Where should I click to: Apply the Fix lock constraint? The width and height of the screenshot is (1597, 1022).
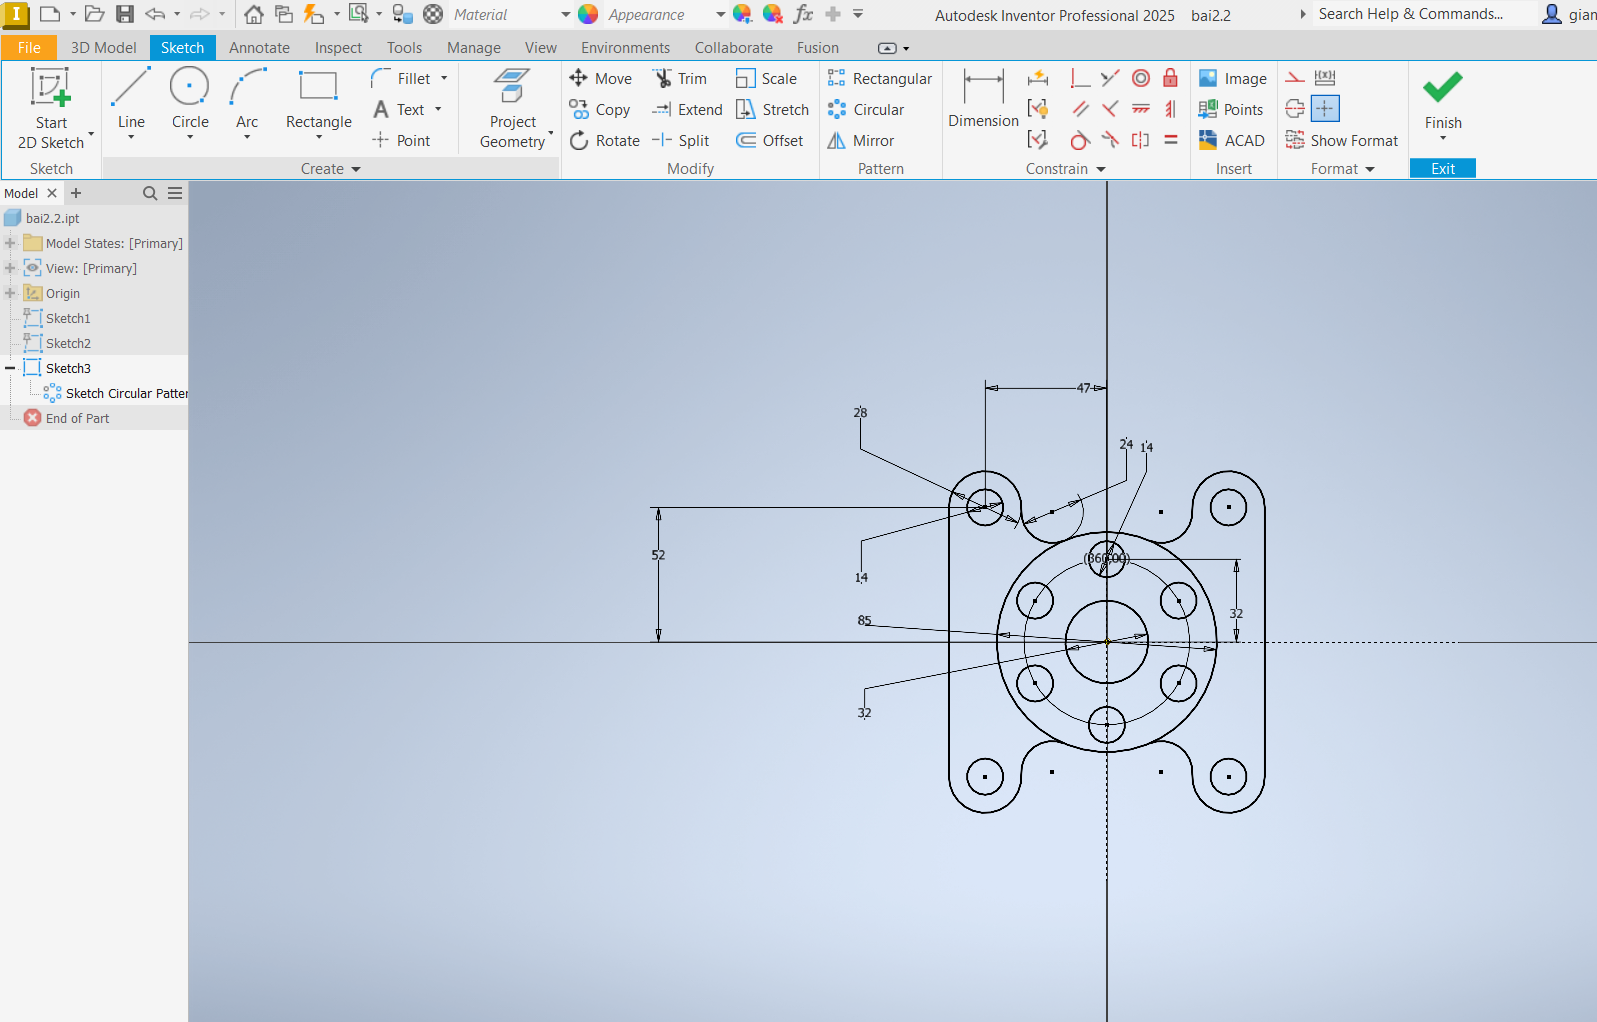[x=1170, y=79]
